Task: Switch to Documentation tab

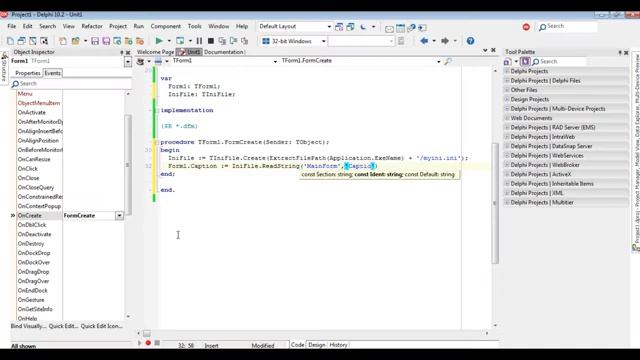Action: point(224,52)
